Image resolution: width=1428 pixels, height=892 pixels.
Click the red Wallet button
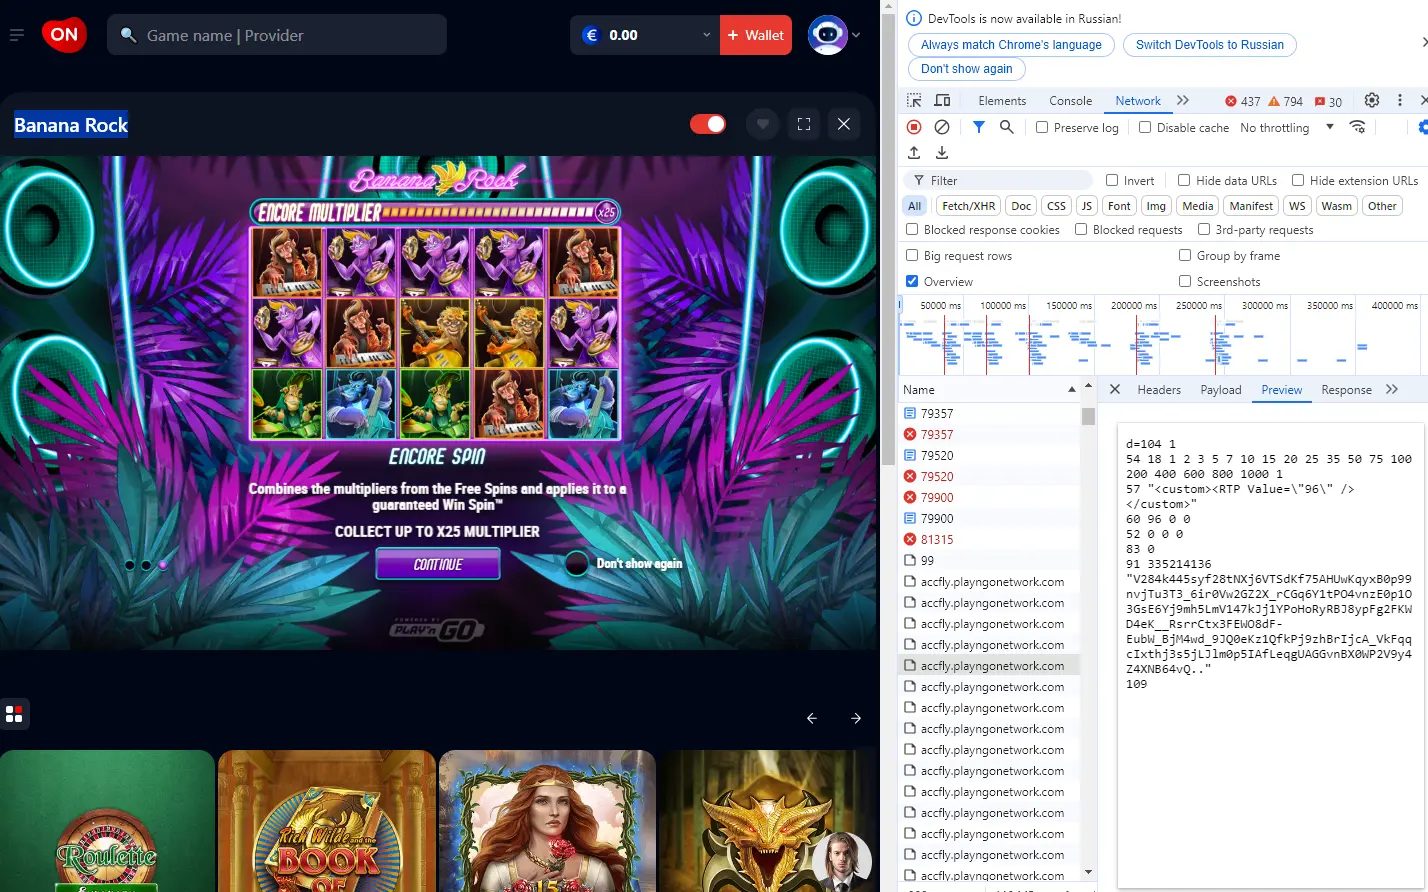(756, 35)
